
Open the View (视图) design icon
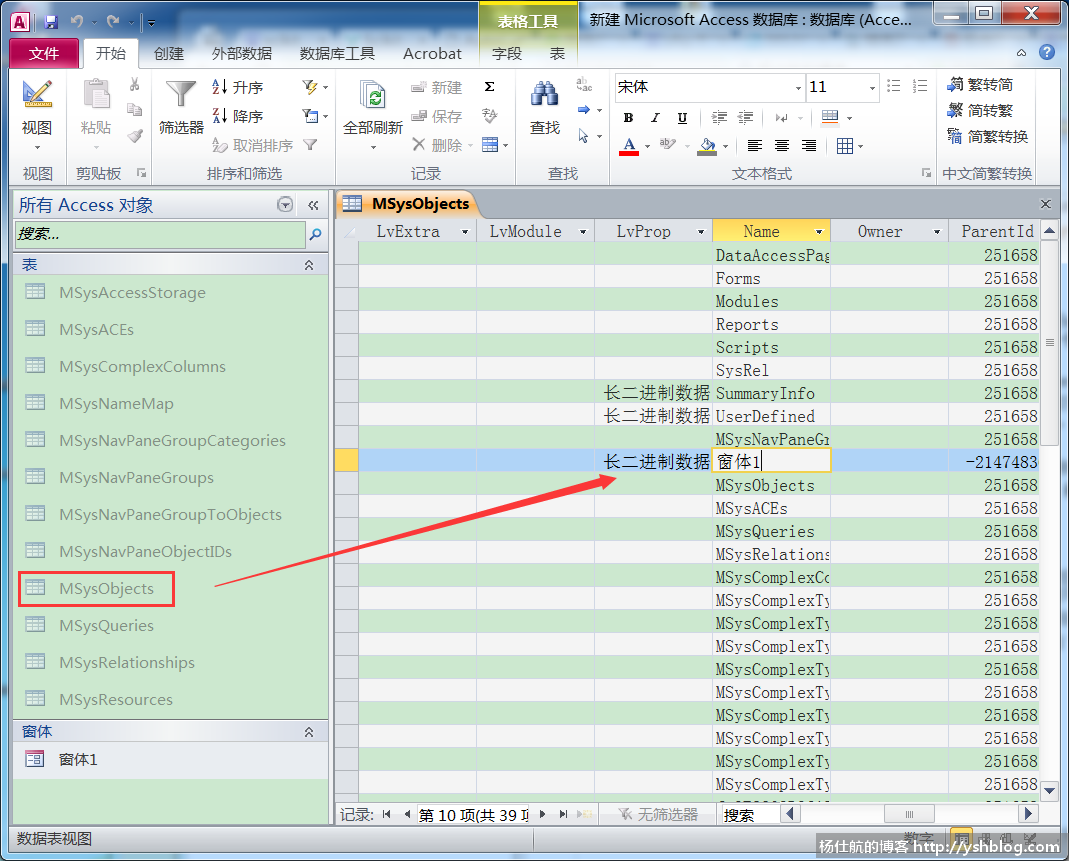(x=37, y=95)
